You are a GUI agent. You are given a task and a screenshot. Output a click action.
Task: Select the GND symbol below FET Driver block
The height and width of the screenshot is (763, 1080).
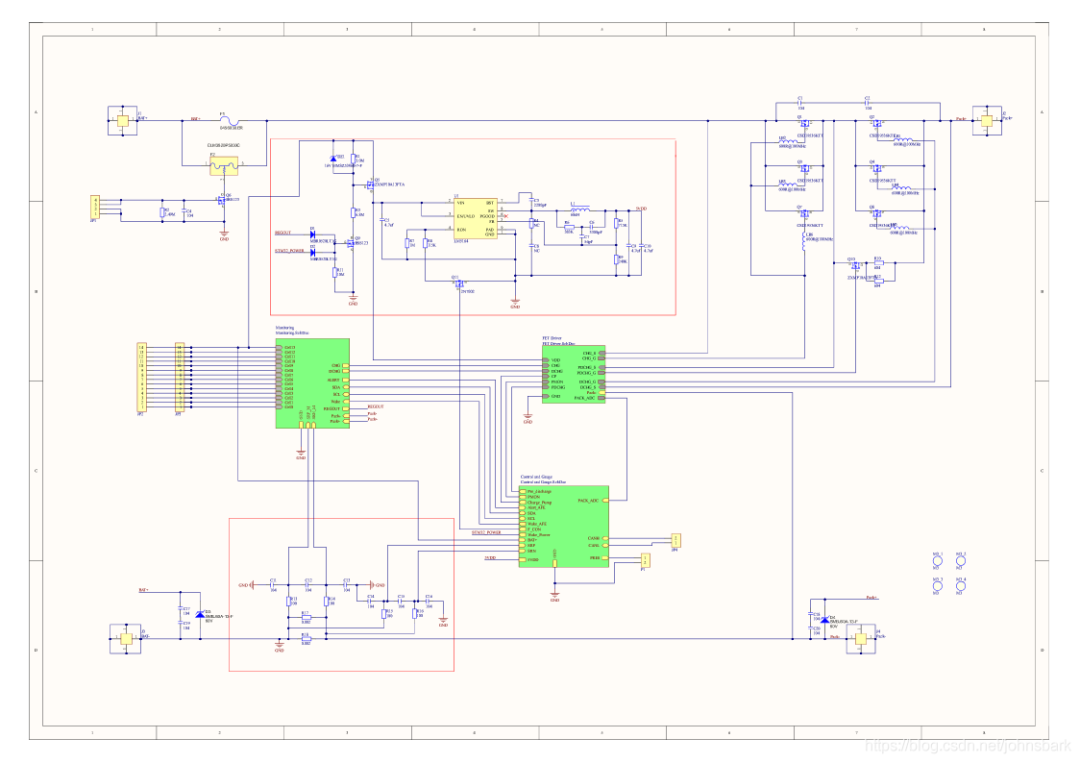click(528, 417)
